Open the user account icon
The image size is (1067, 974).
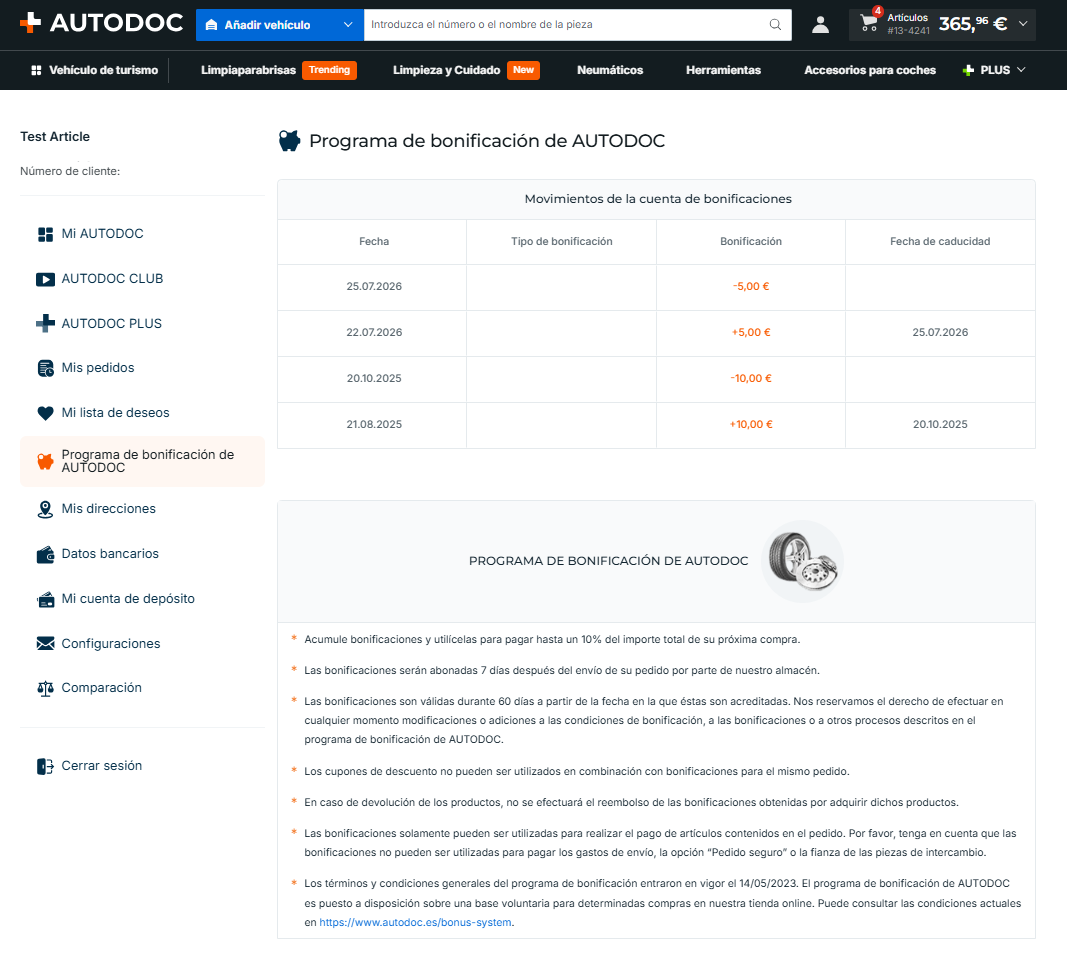tap(820, 25)
